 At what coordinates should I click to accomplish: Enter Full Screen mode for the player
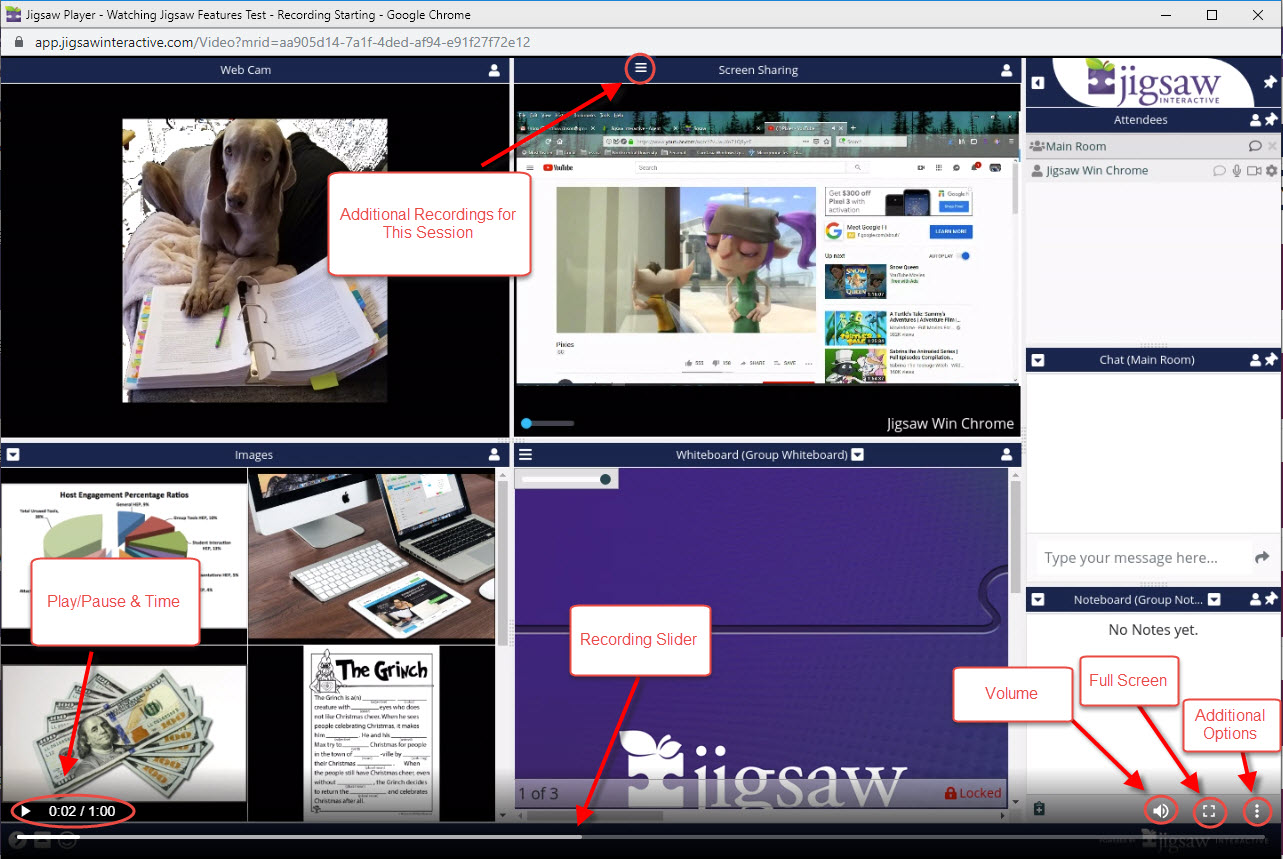pos(1208,810)
